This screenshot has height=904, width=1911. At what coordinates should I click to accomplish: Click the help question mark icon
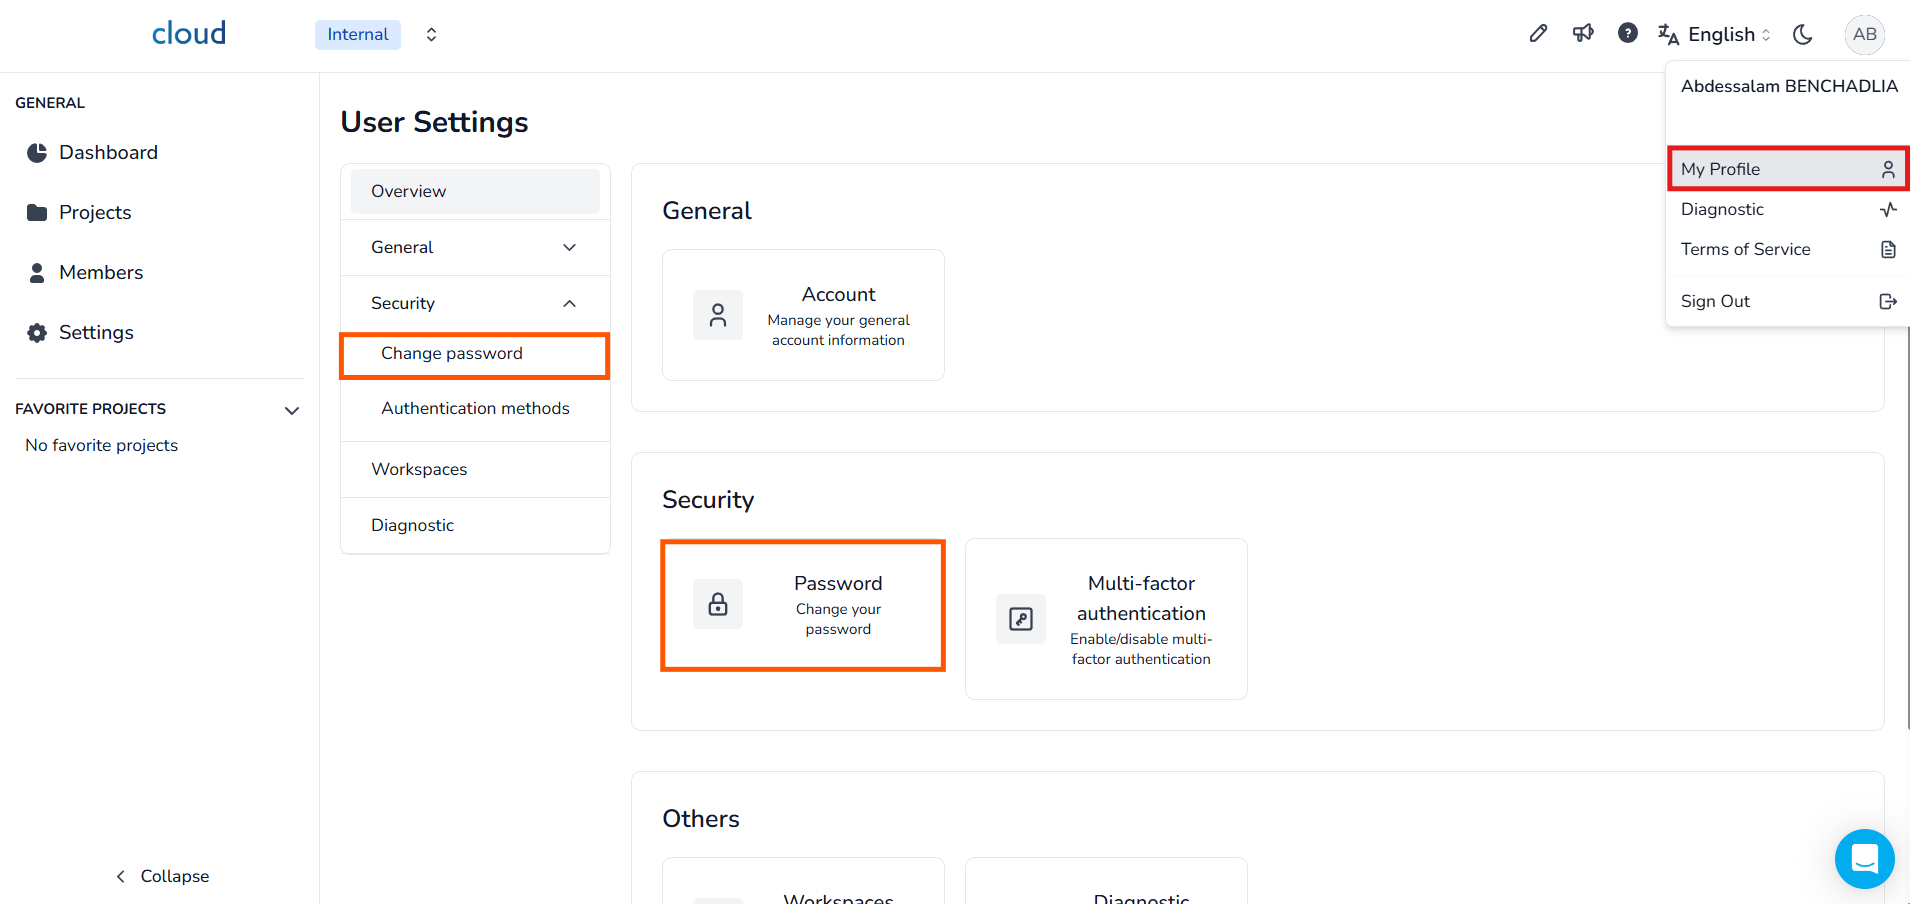[1628, 34]
